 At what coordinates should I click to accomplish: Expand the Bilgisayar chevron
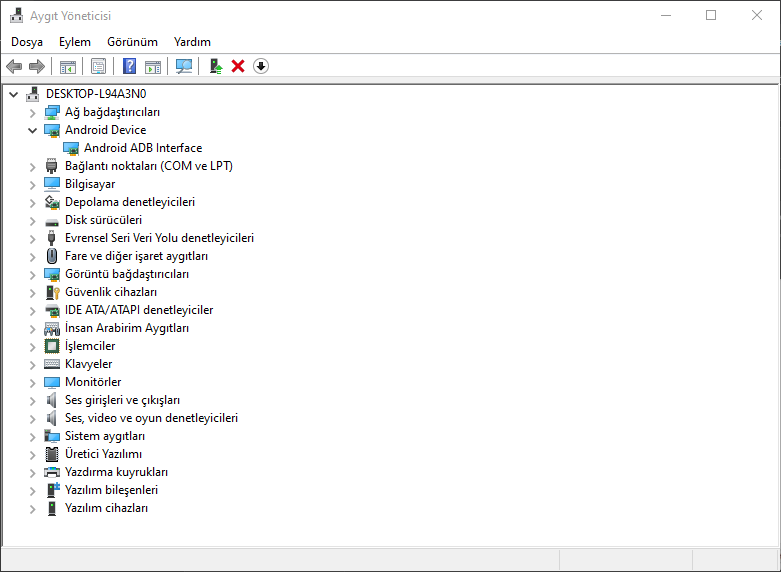(x=32, y=185)
